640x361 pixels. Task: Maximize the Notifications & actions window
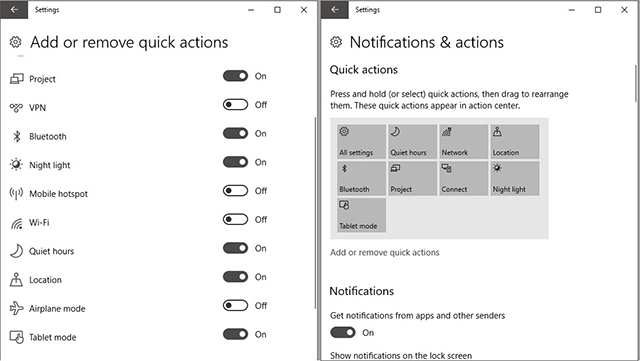click(598, 9)
